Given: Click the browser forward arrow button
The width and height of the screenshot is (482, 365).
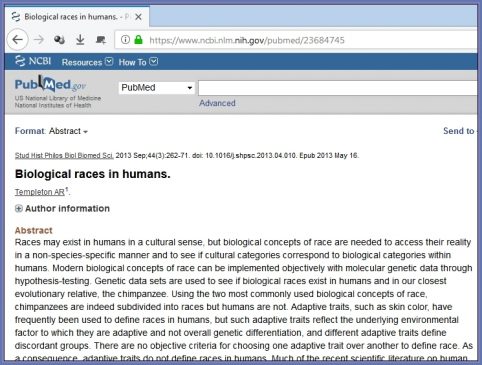Looking at the screenshot, I should coord(39,40).
